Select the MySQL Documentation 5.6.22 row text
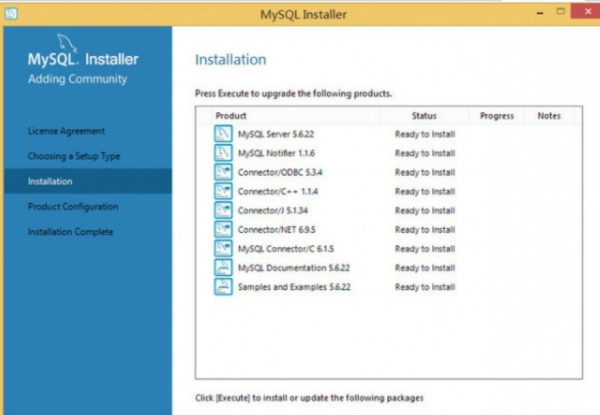 click(x=294, y=268)
